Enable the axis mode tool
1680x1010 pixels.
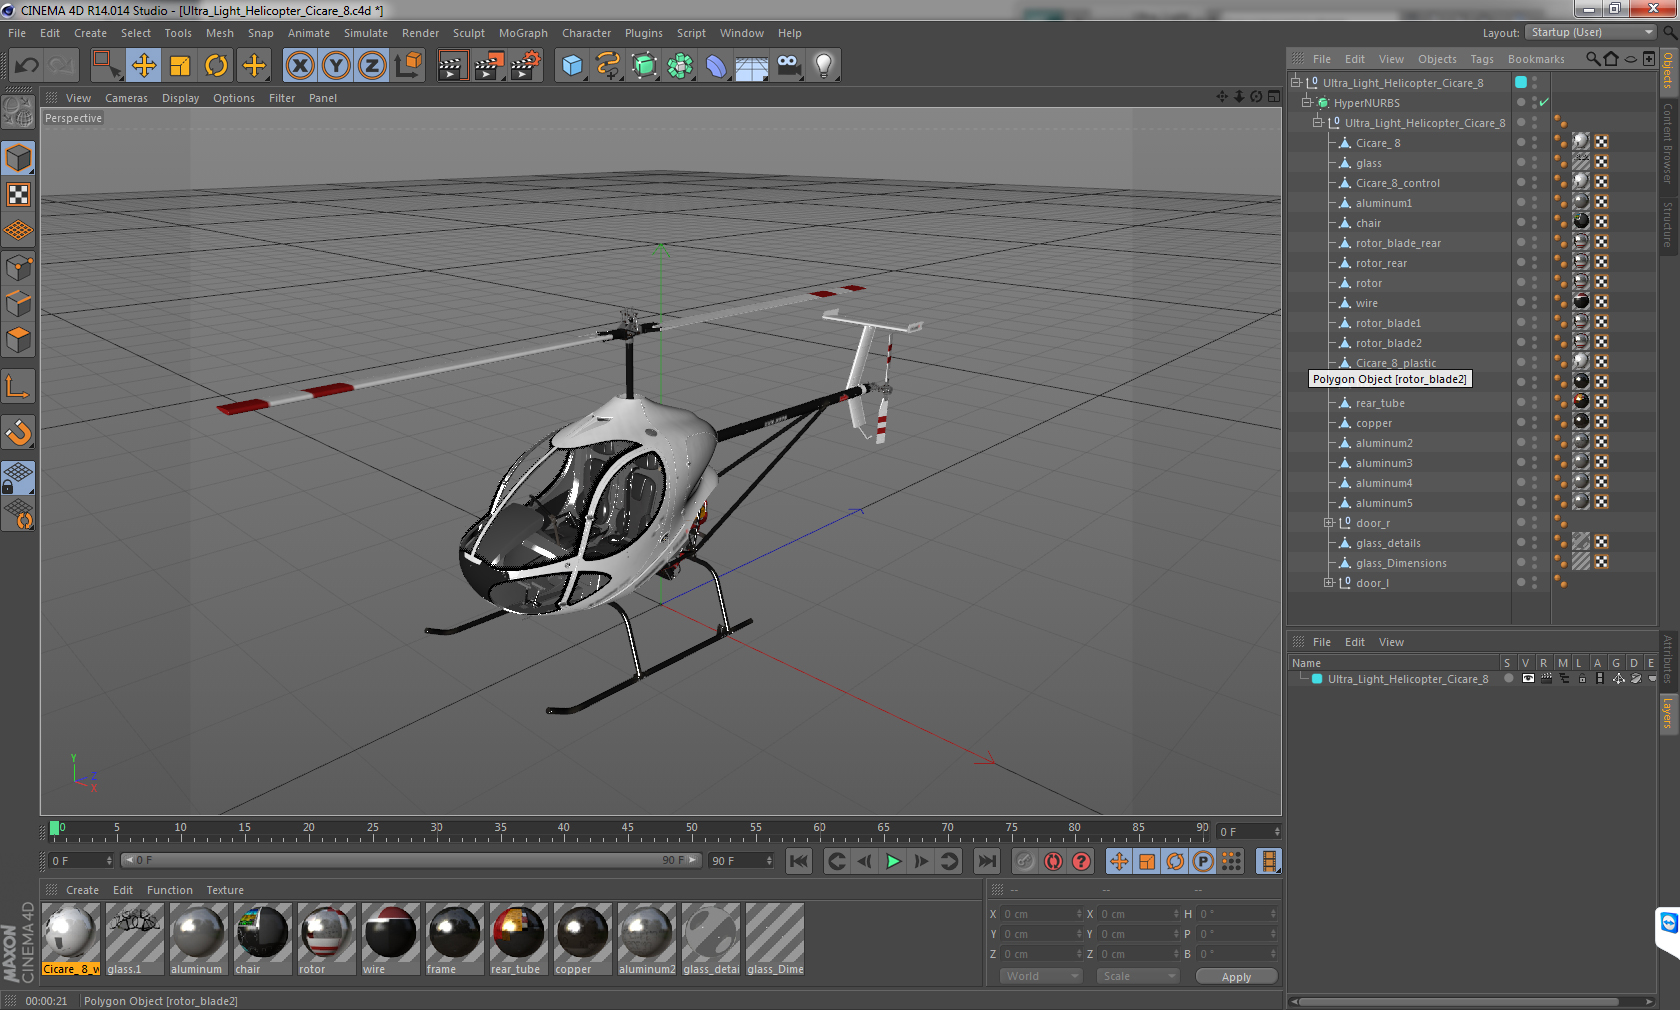19,386
